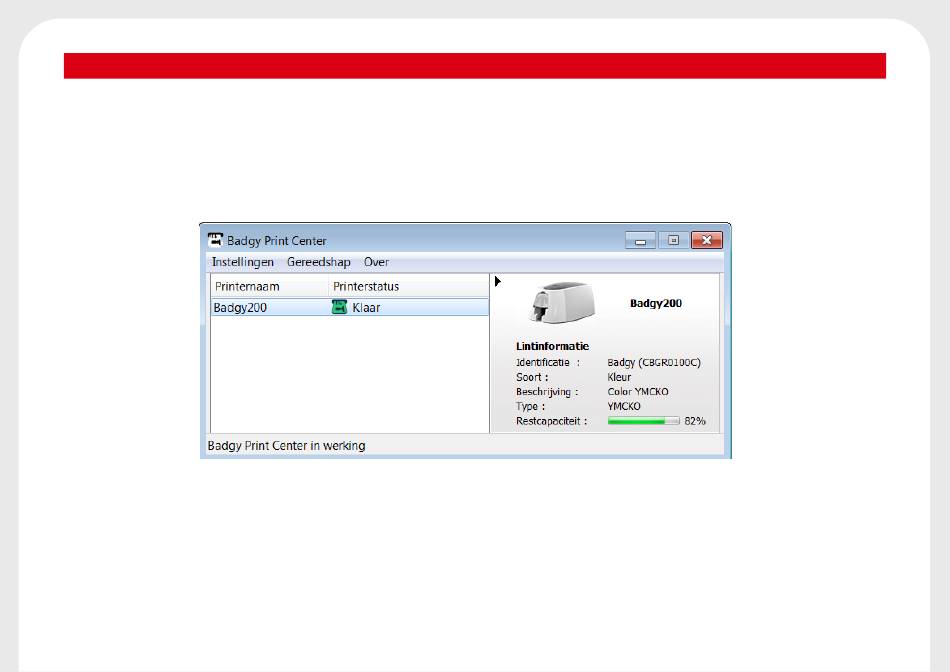This screenshot has height=672, width=950.
Task: Select the Badgy200 printer row name
Action: pyautogui.click(x=240, y=308)
